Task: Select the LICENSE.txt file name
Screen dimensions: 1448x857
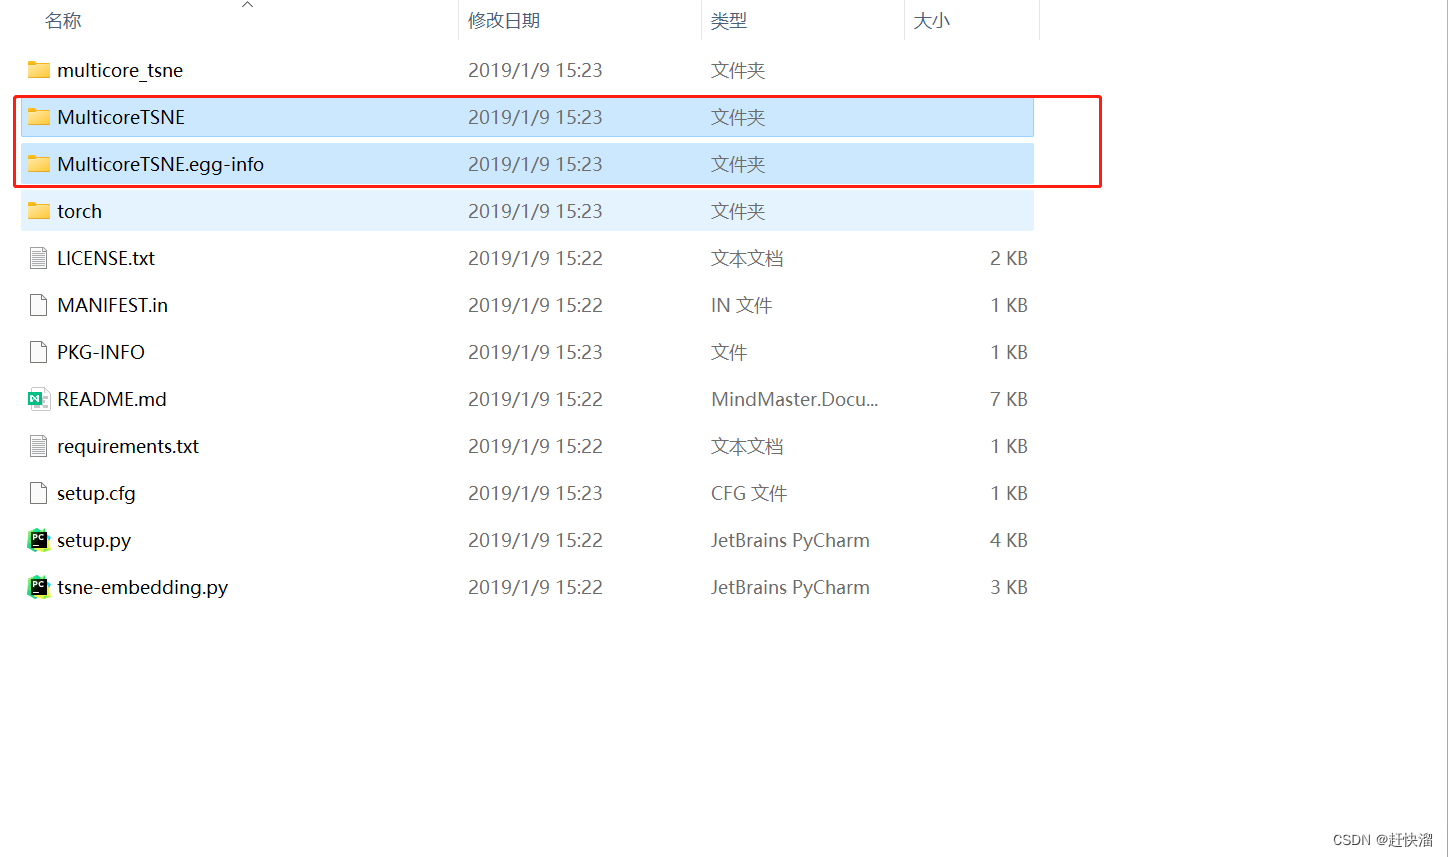Action: click(x=106, y=258)
